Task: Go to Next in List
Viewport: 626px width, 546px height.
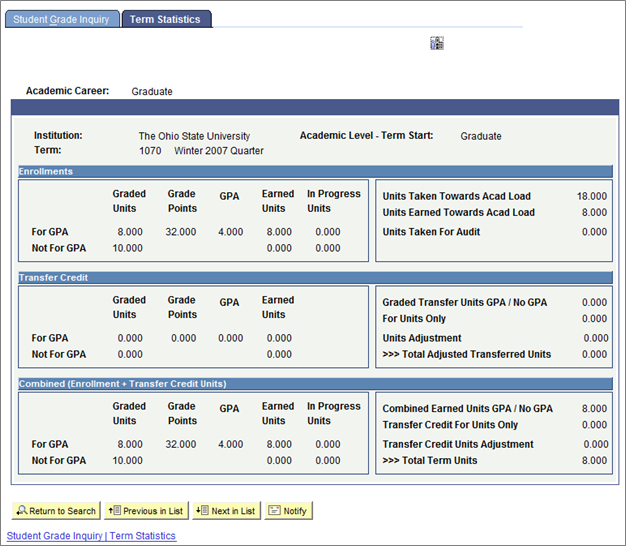Action: coord(226,510)
